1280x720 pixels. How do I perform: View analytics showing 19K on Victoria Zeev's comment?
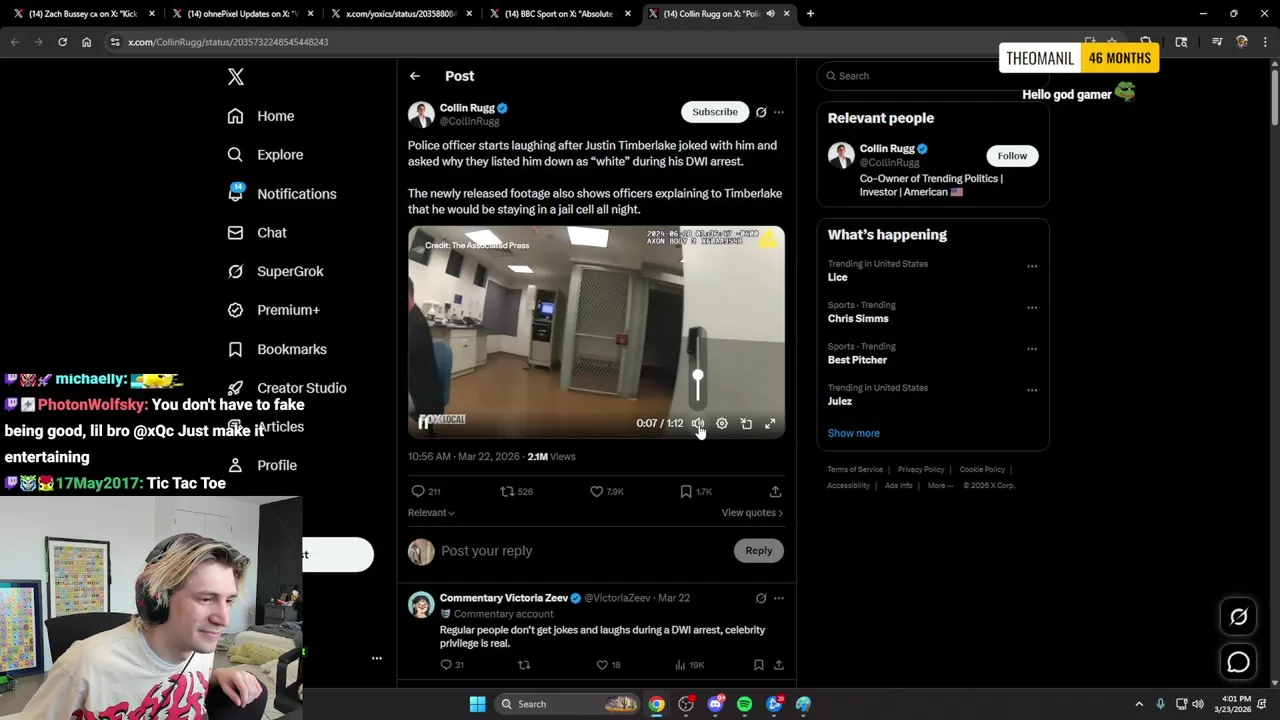(690, 665)
